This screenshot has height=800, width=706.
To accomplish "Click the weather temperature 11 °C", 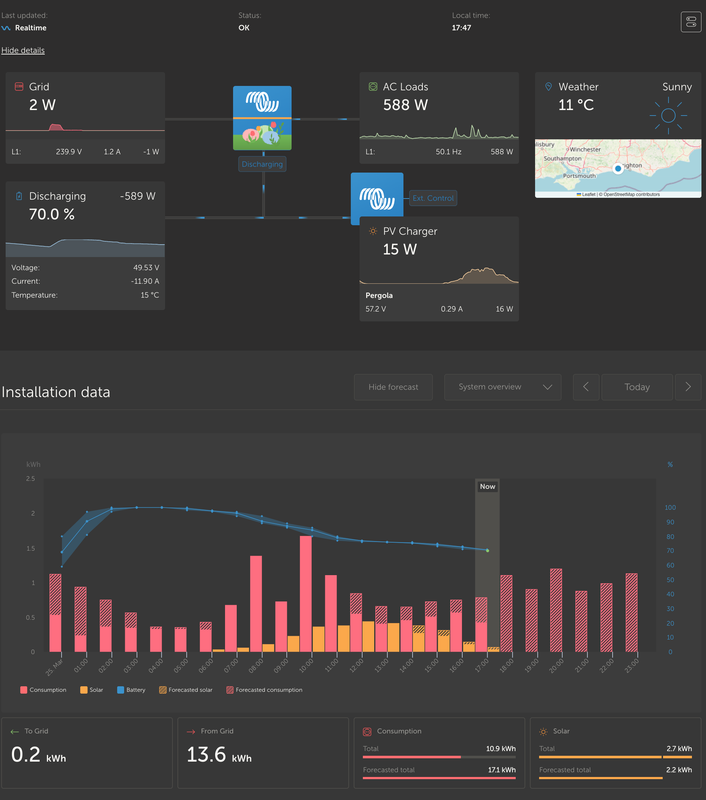I will (576, 105).
